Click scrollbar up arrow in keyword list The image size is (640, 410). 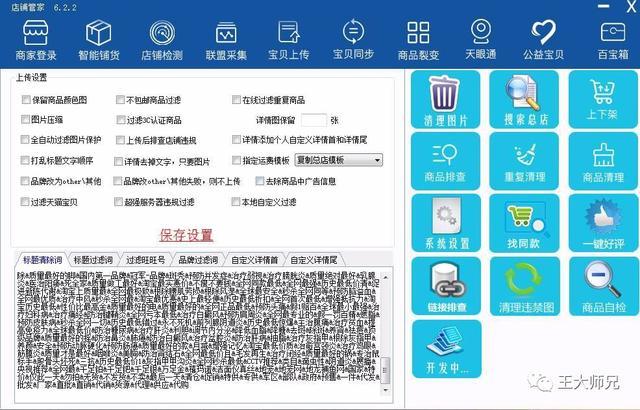coord(385,277)
